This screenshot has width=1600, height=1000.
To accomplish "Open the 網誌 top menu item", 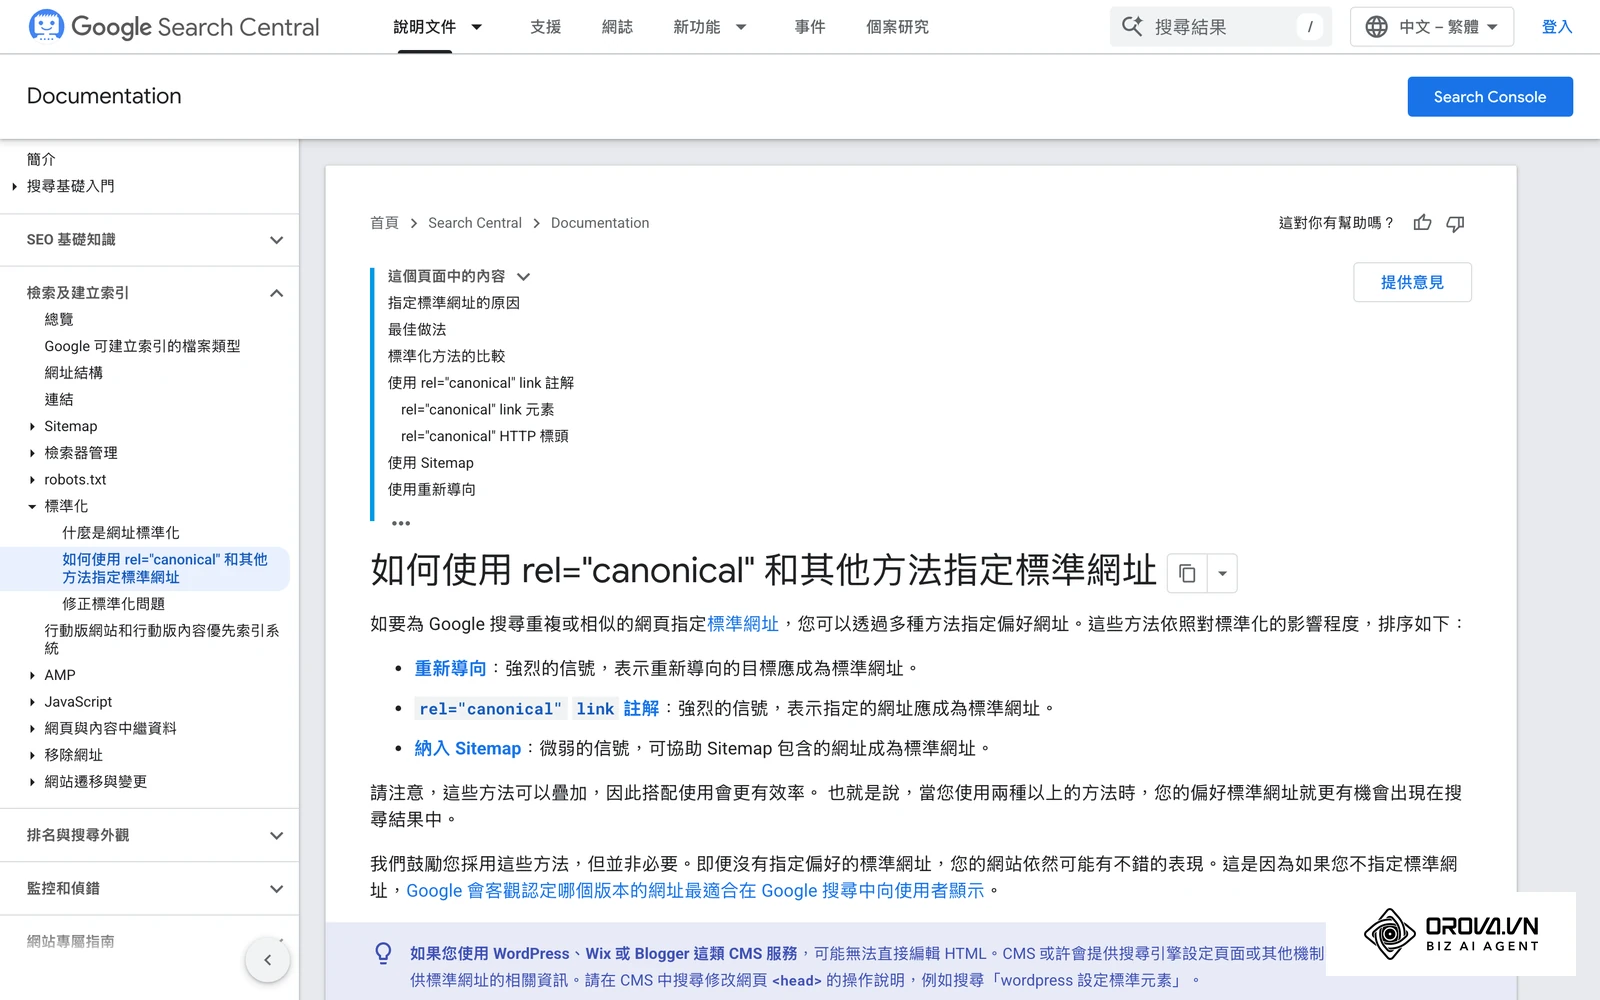I will pyautogui.click(x=617, y=27).
